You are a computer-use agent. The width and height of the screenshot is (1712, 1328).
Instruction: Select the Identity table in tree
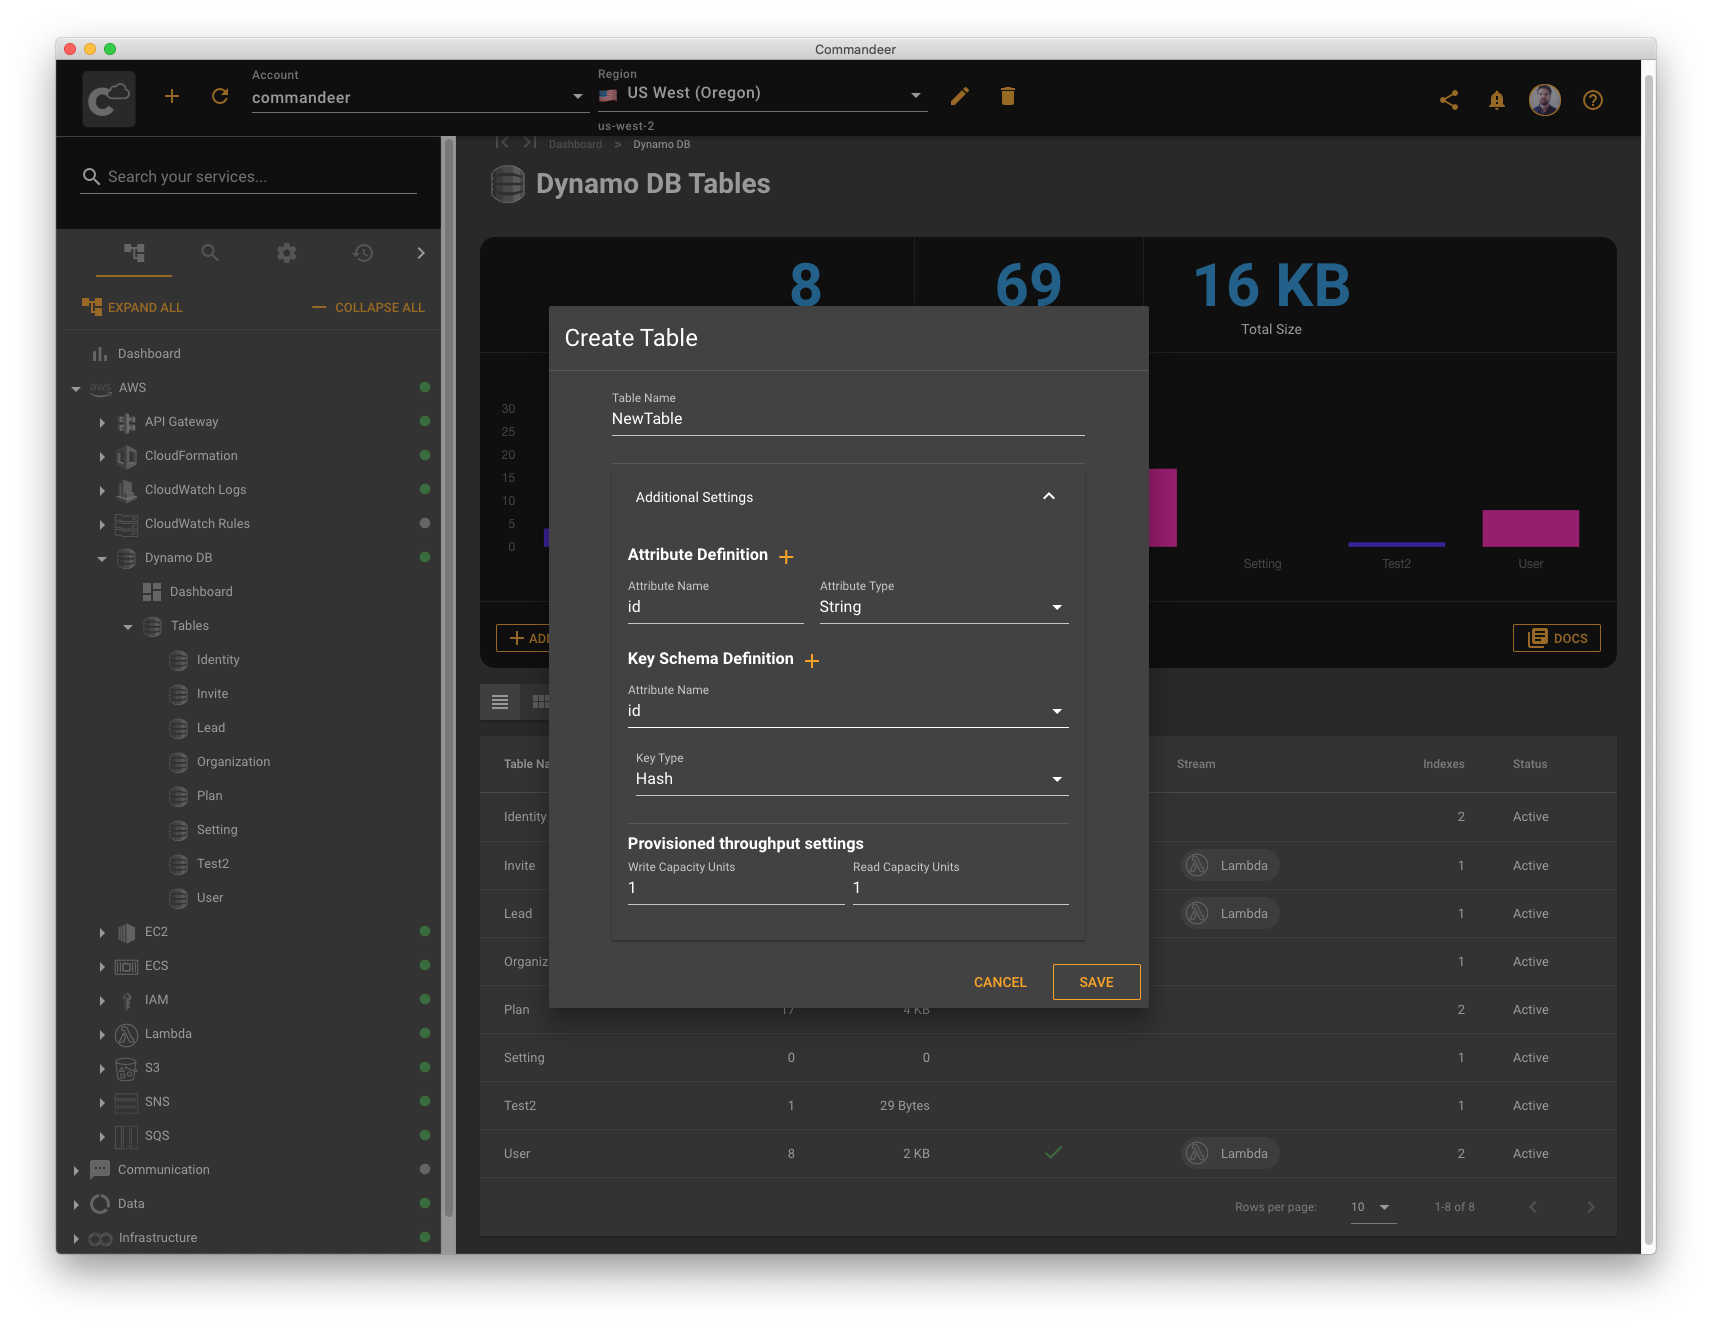tap(218, 660)
